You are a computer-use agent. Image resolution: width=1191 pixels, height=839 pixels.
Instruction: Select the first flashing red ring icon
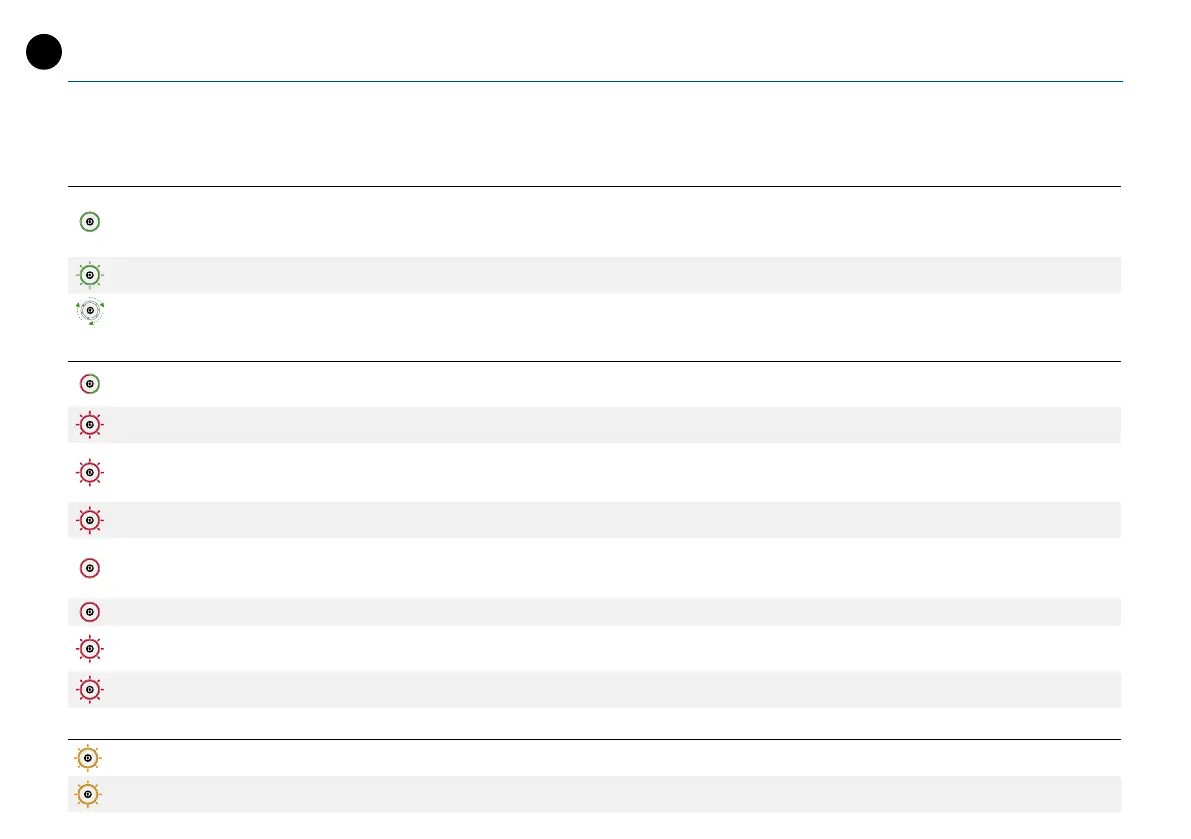[90, 424]
